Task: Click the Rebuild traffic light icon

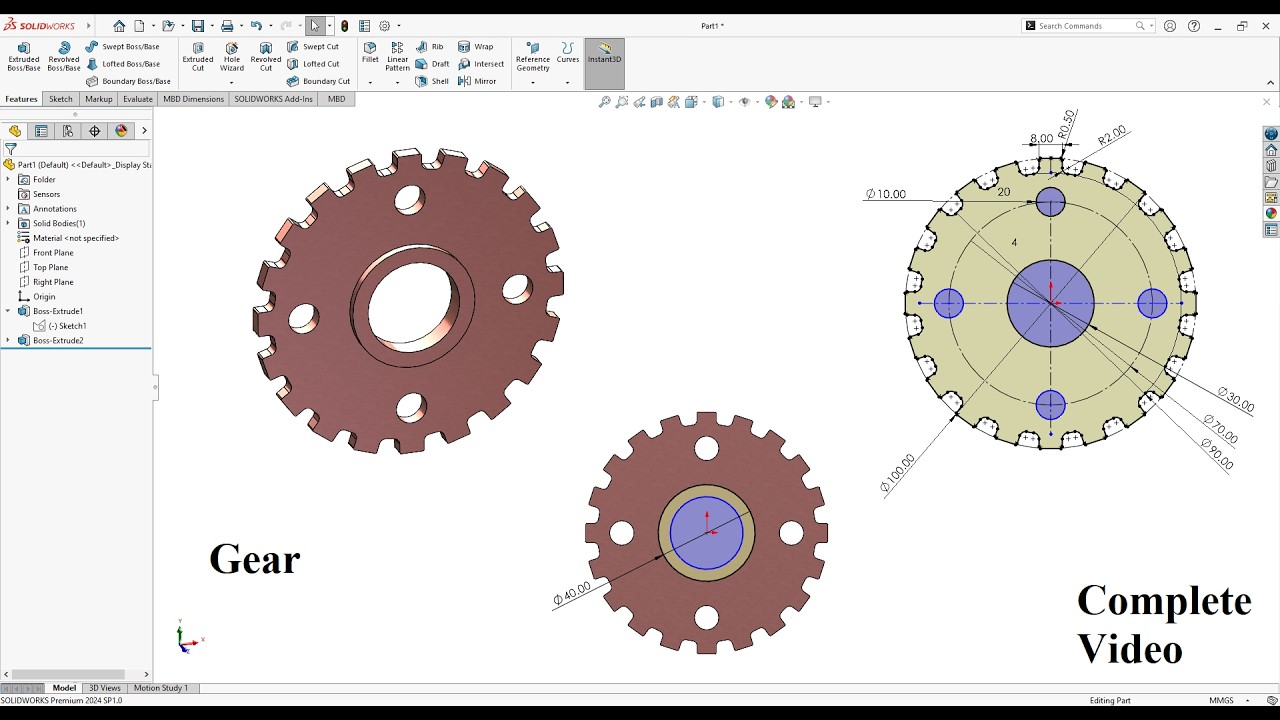Action: 345,26
